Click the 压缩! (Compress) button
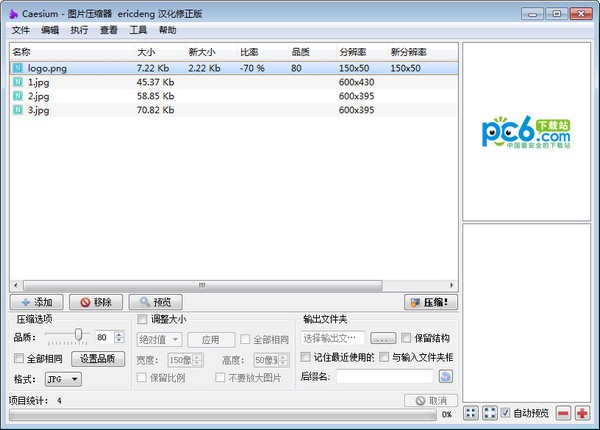This screenshot has height=430, width=600. click(x=429, y=302)
